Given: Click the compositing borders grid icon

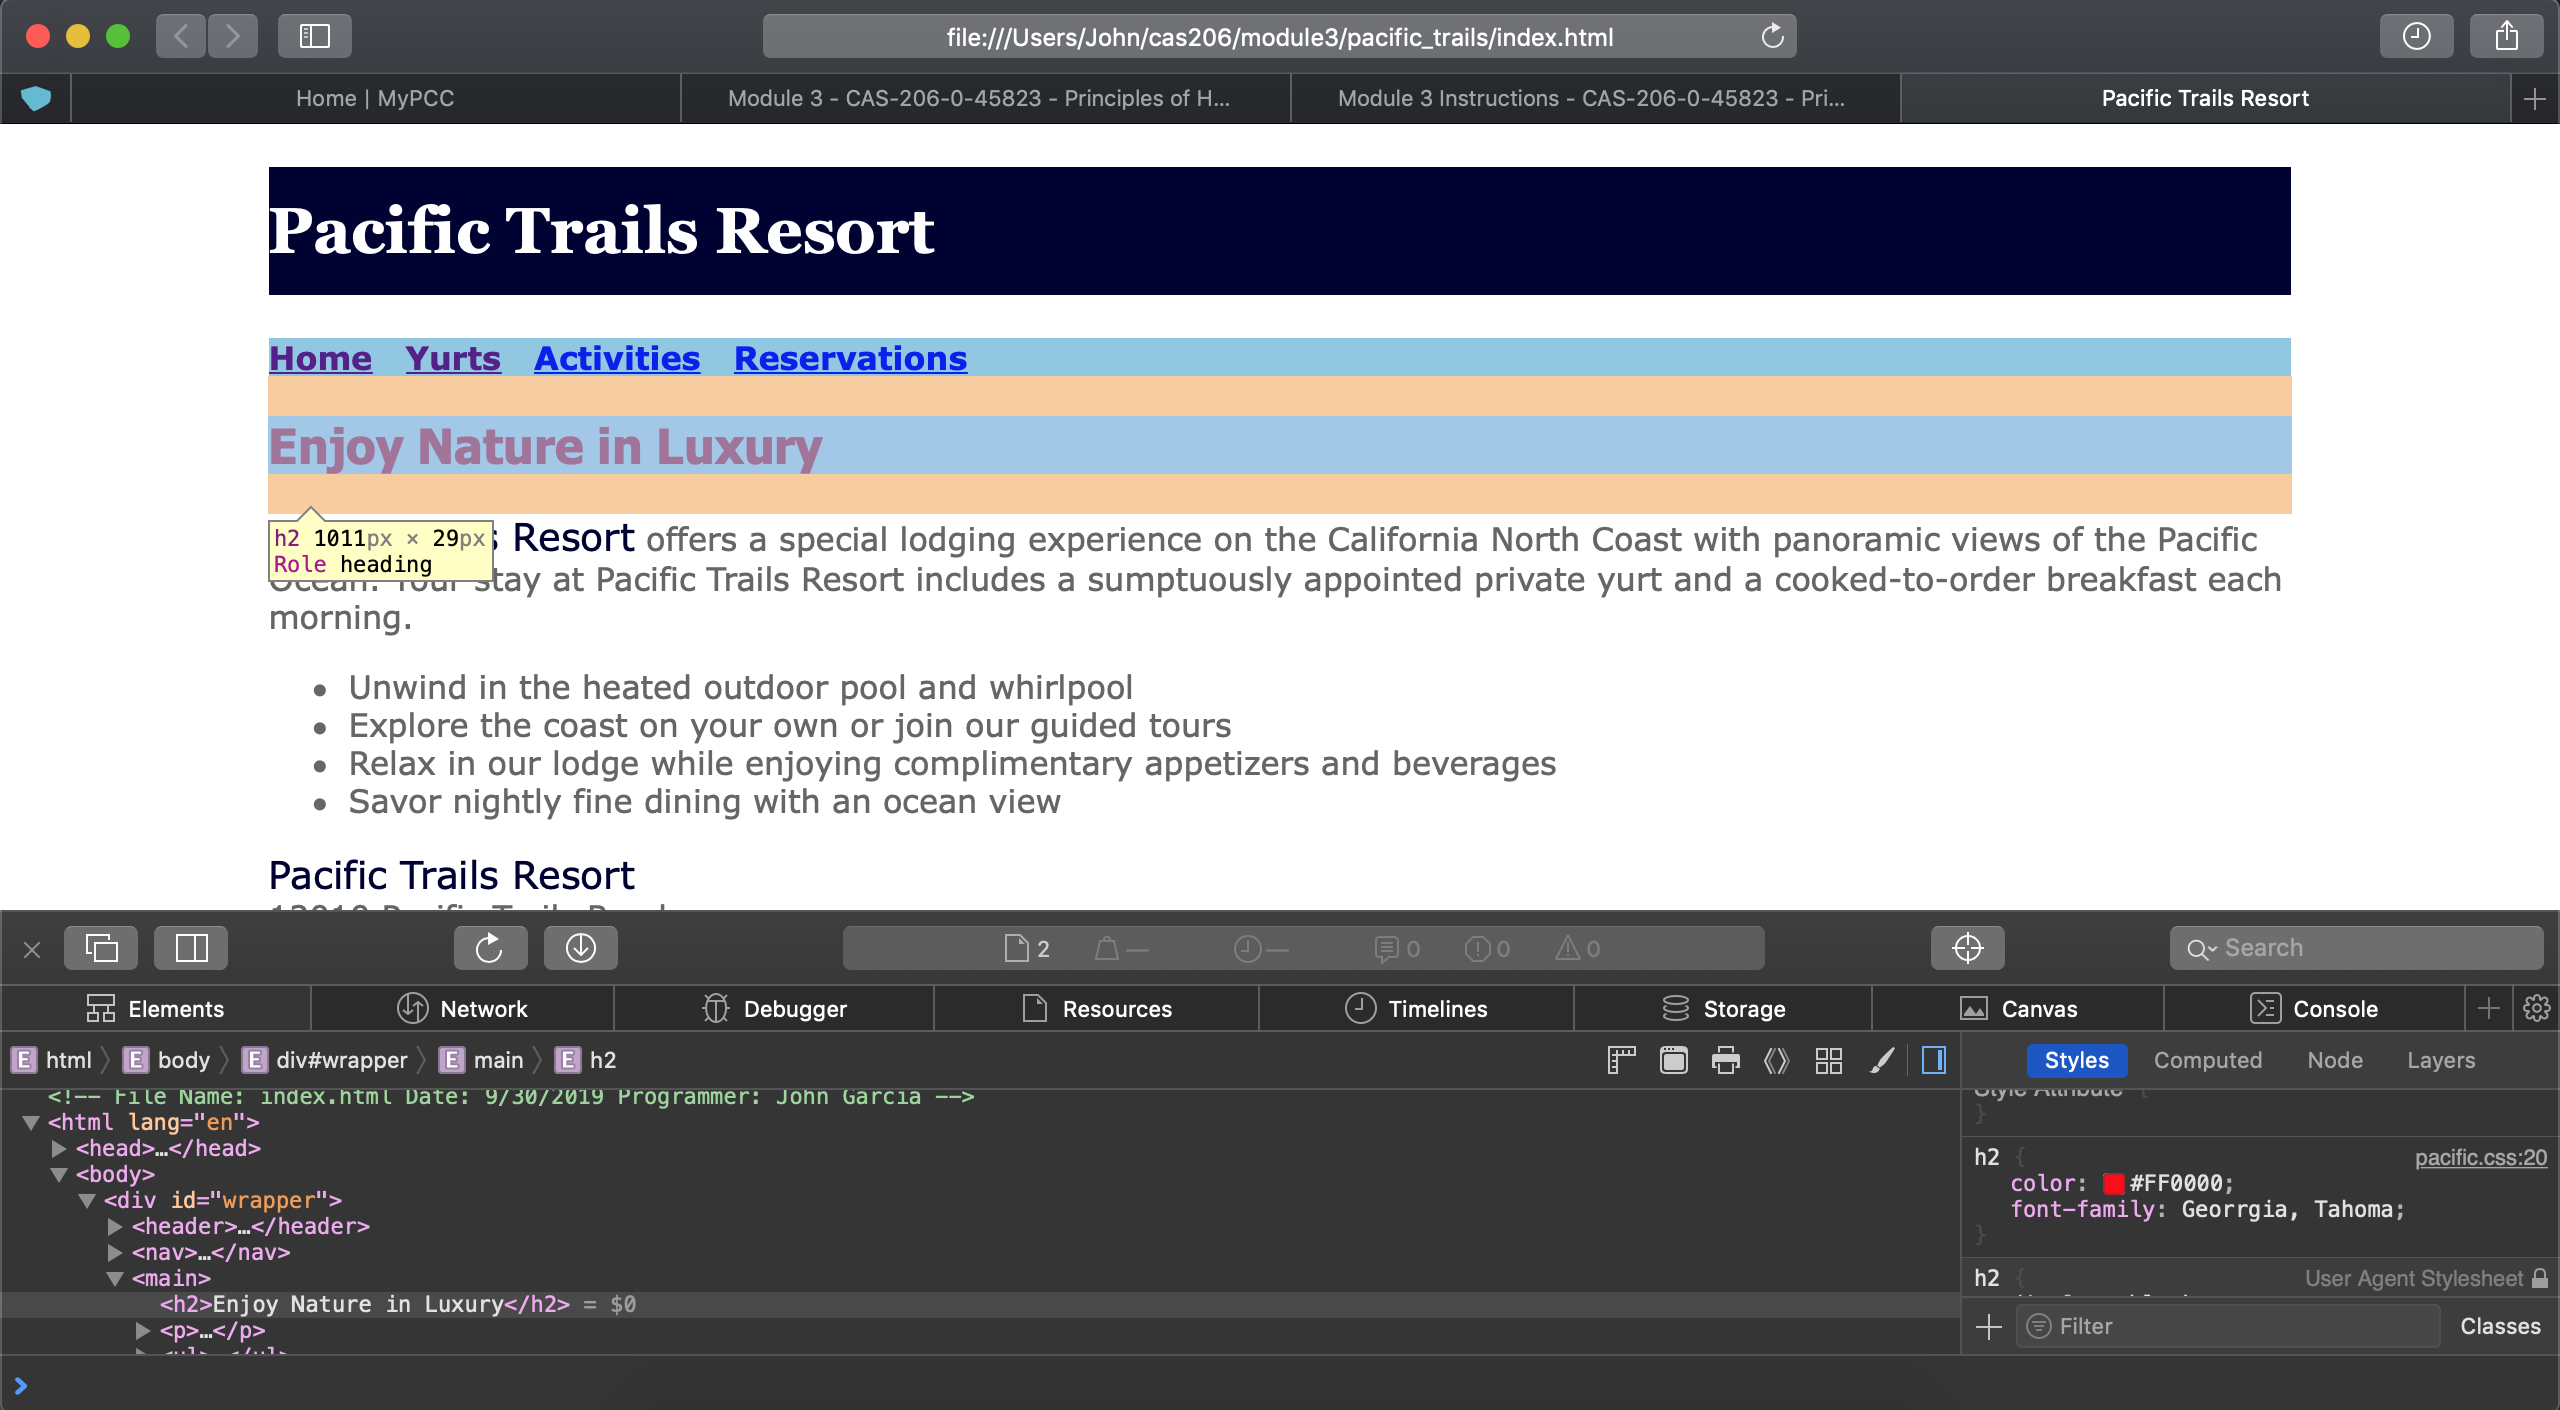Looking at the screenshot, I should [1829, 1060].
